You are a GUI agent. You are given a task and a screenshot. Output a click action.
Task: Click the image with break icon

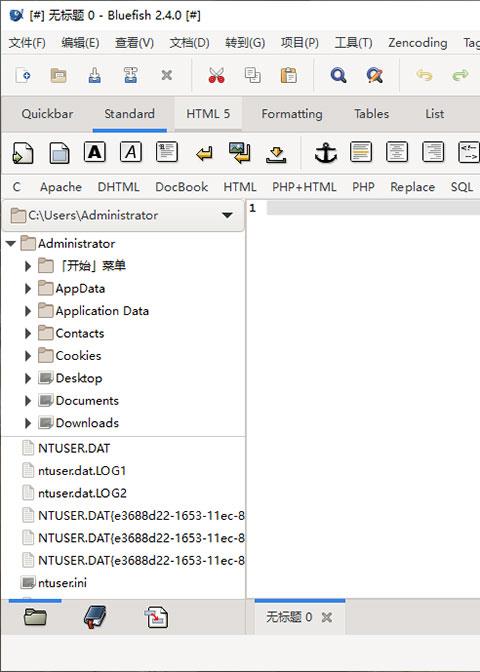click(x=240, y=153)
